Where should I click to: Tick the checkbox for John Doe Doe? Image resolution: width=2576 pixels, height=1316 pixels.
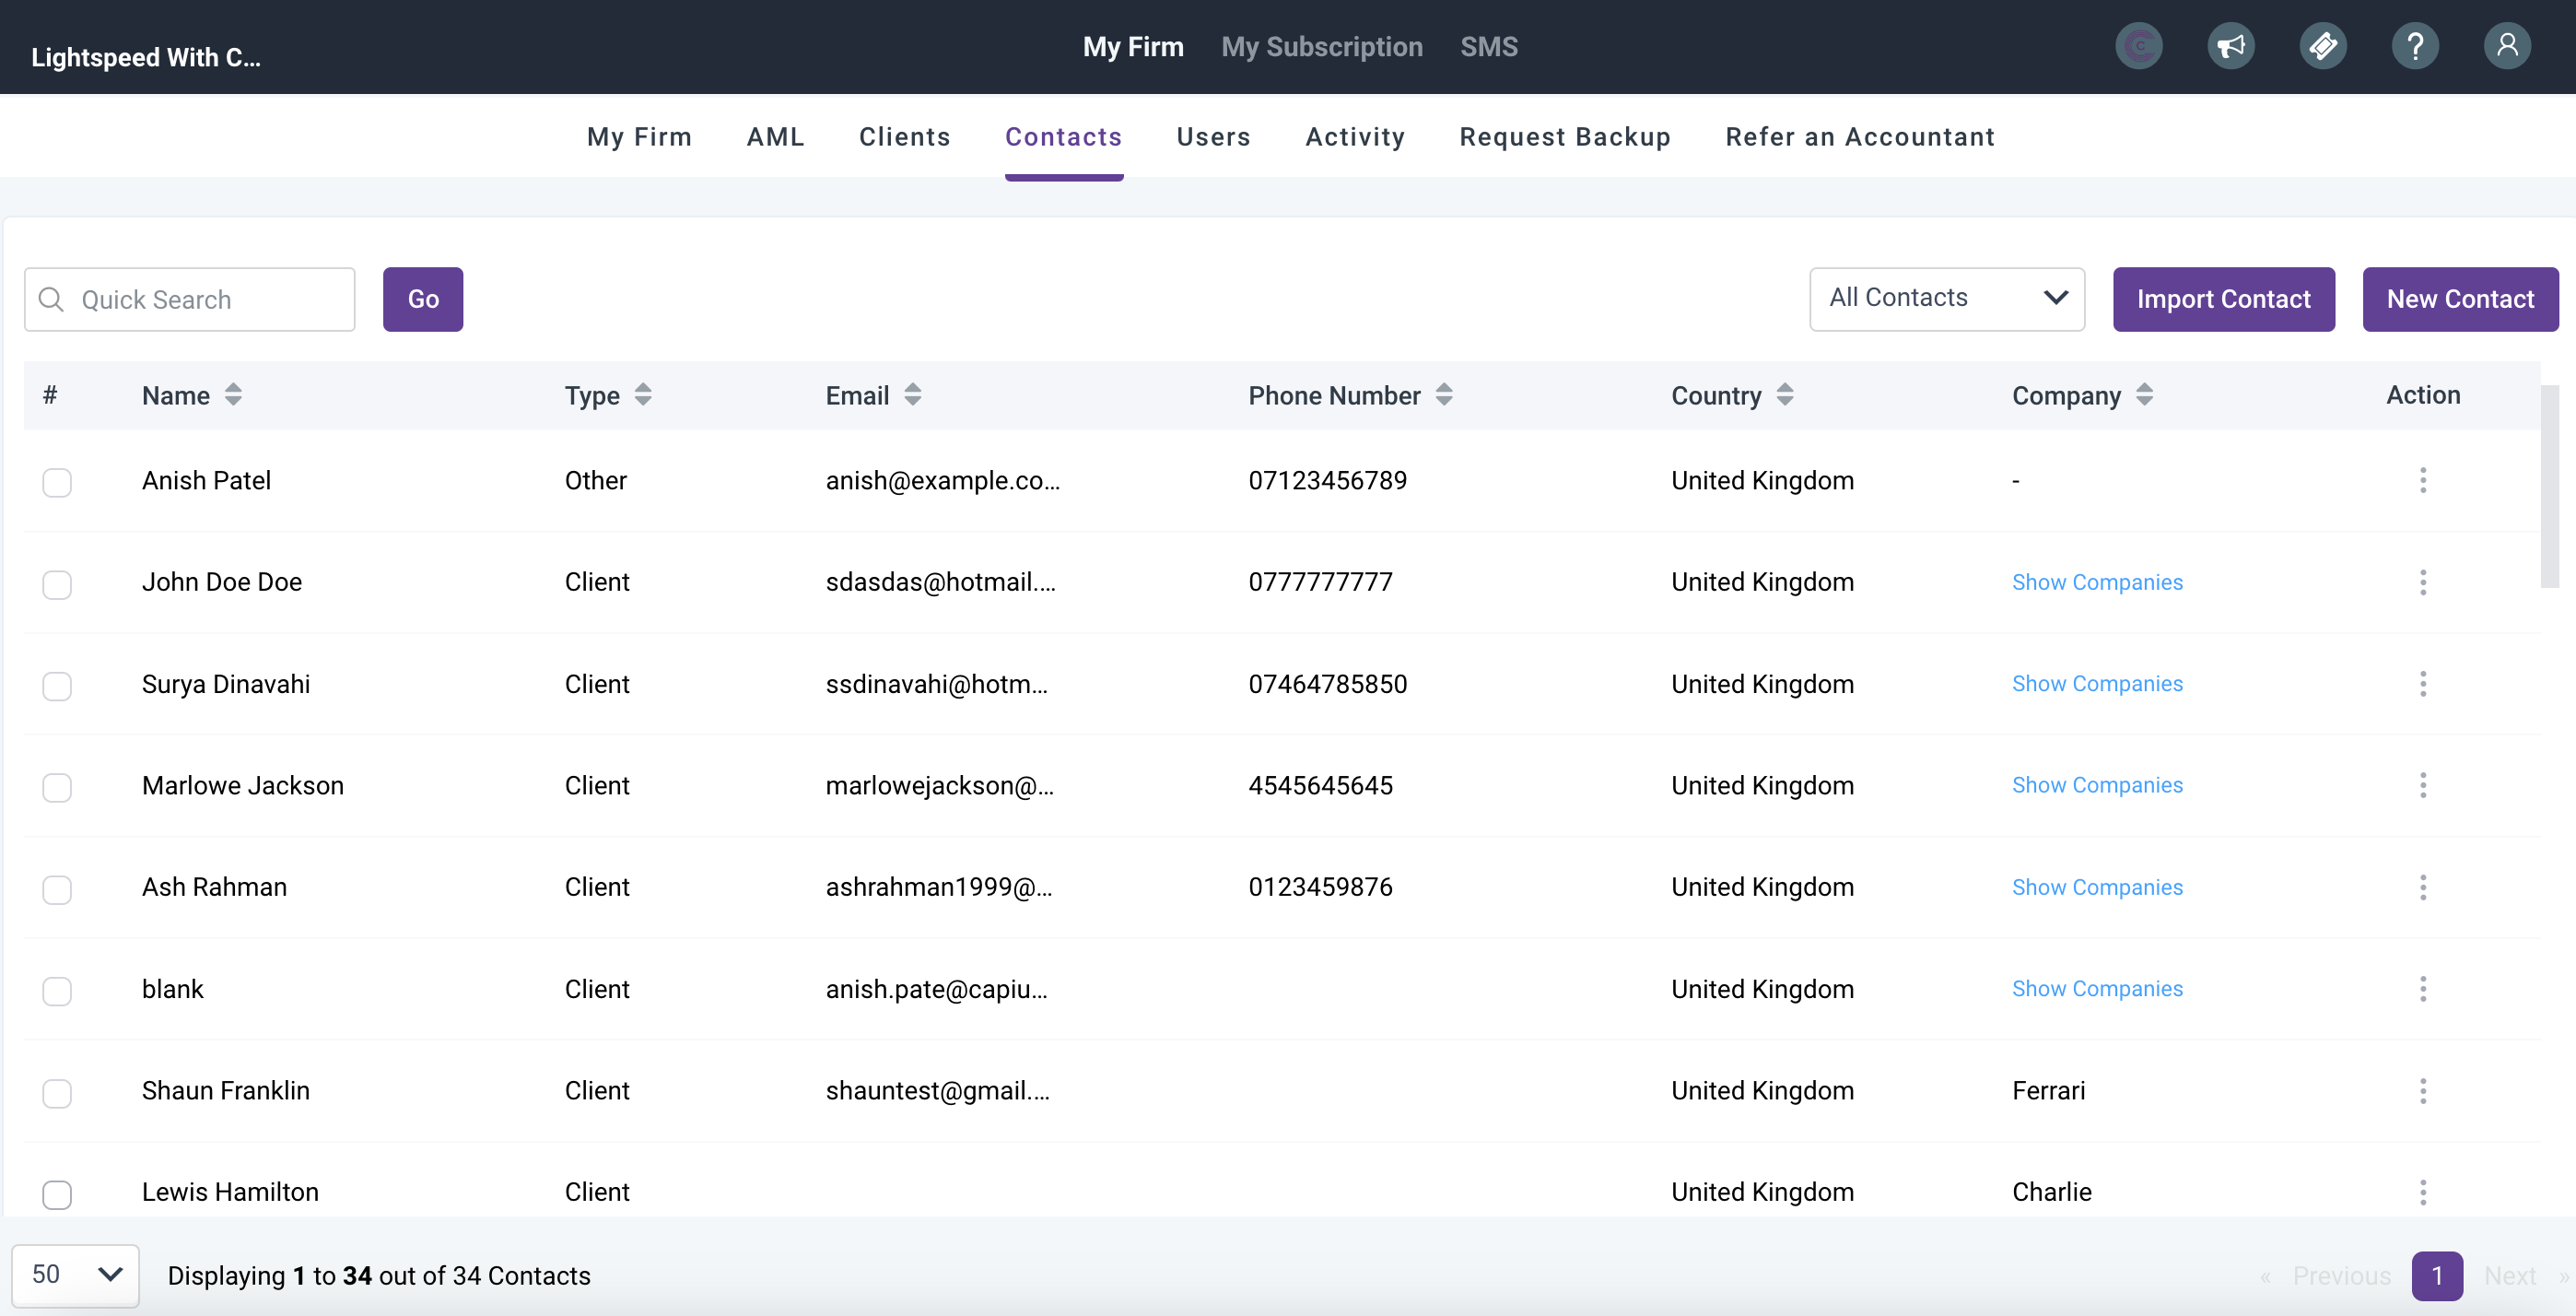[x=57, y=584]
